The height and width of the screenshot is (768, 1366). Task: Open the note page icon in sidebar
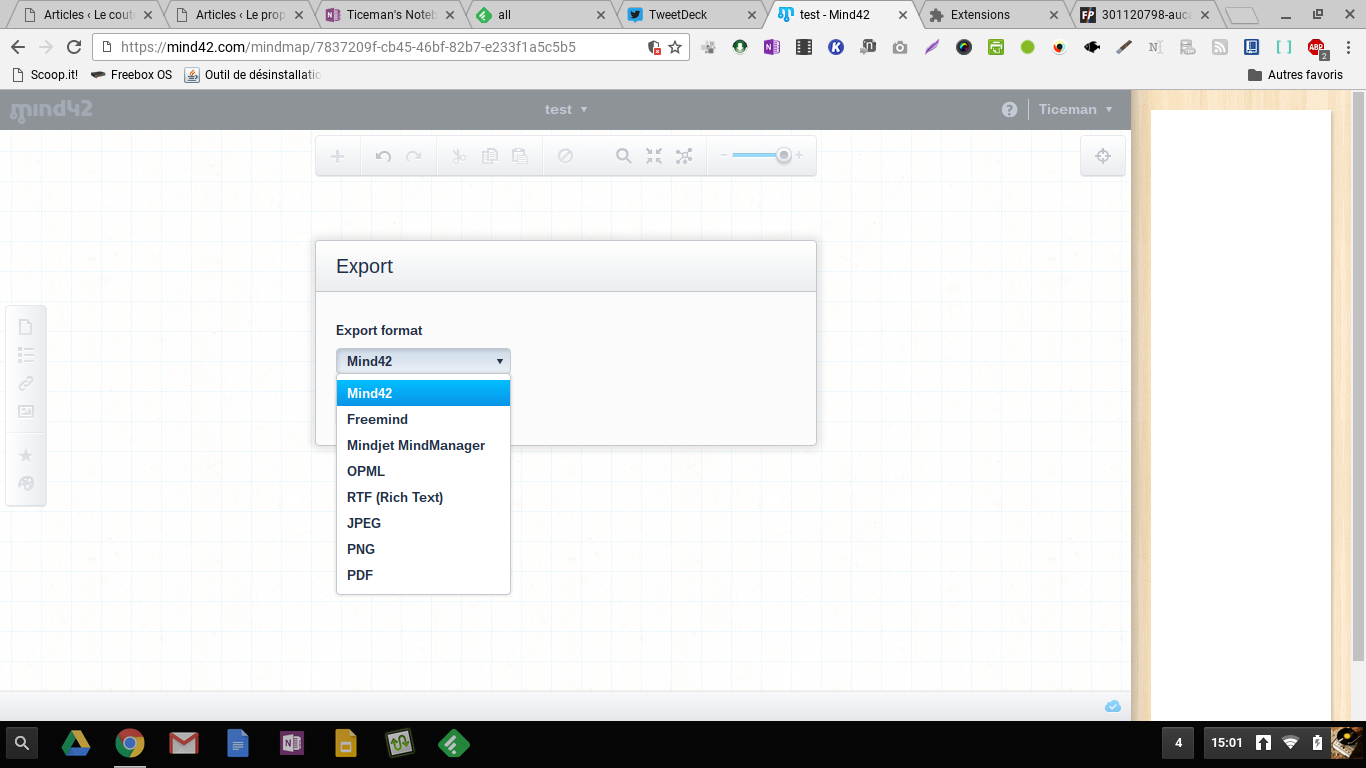pos(26,327)
